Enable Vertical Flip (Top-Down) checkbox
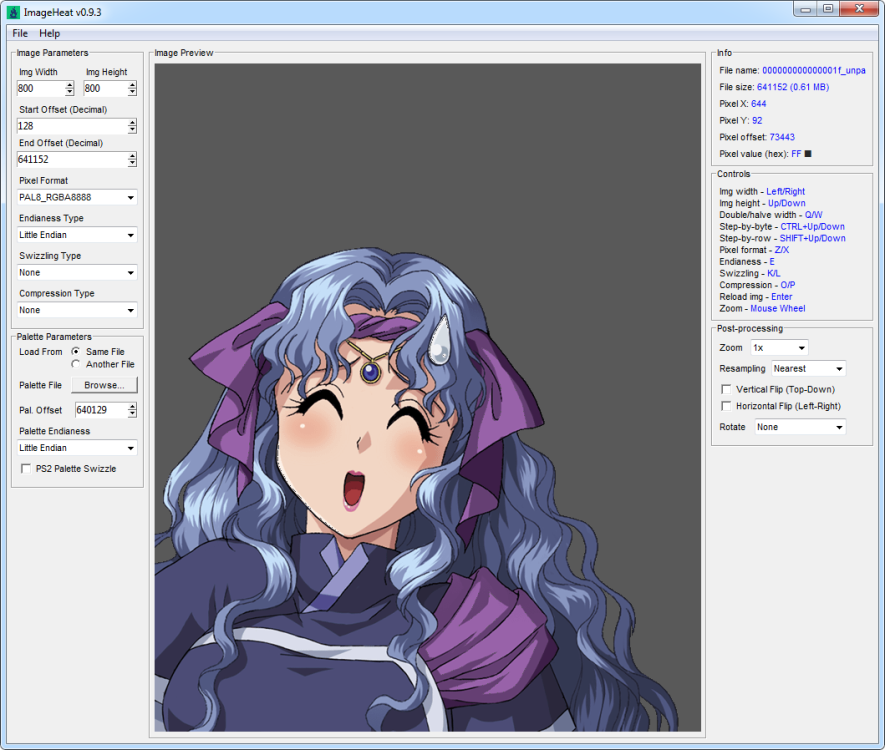885x750 pixels. coord(726,389)
